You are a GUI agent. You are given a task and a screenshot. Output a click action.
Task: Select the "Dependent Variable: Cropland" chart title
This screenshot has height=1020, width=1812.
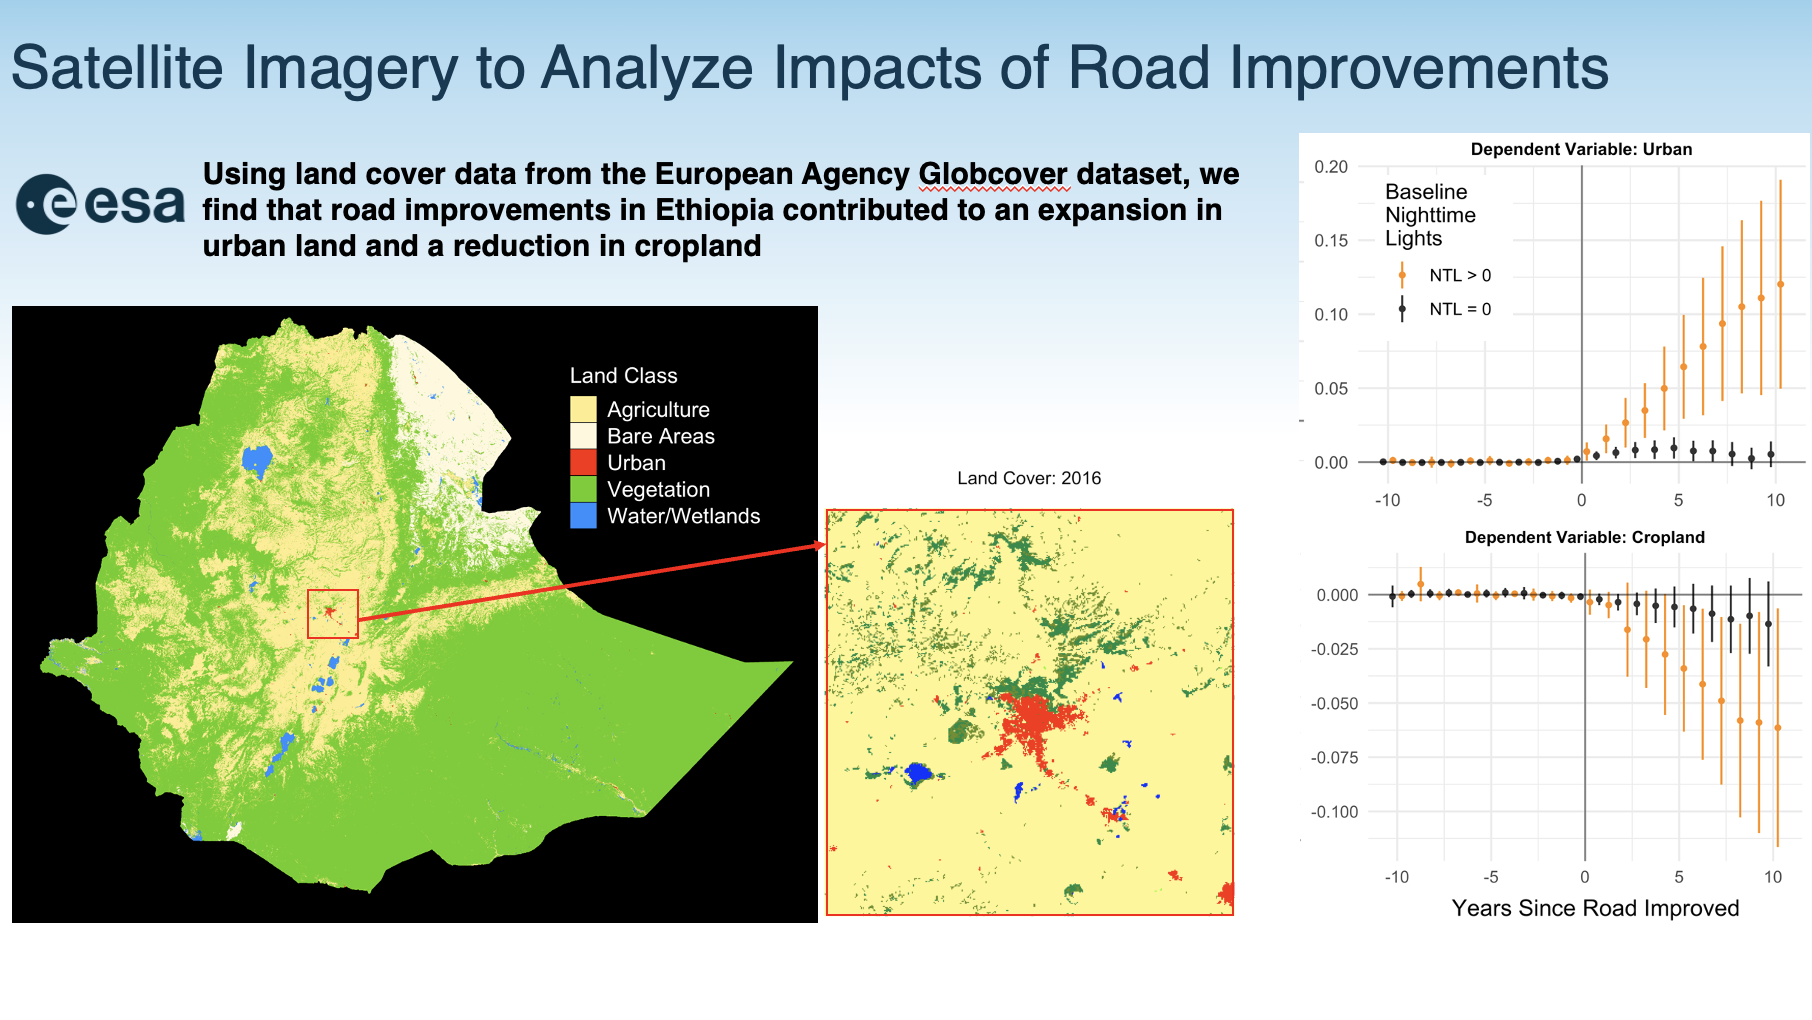tap(1584, 537)
